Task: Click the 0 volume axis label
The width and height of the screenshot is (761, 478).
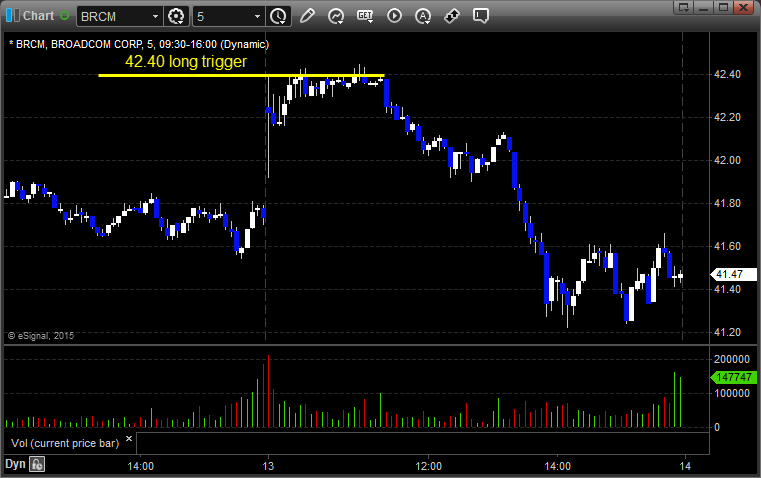Action: 717,428
